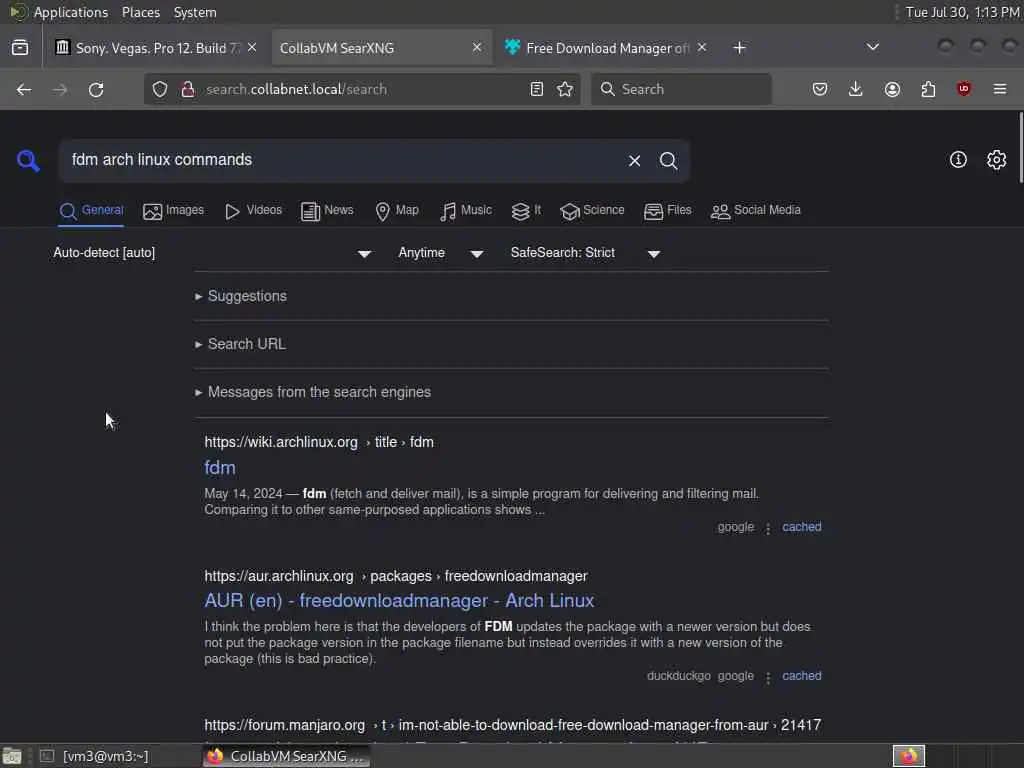Image resolution: width=1024 pixels, height=768 pixels.
Task: Open the Firefox hamburger menu
Action: [x=1000, y=89]
